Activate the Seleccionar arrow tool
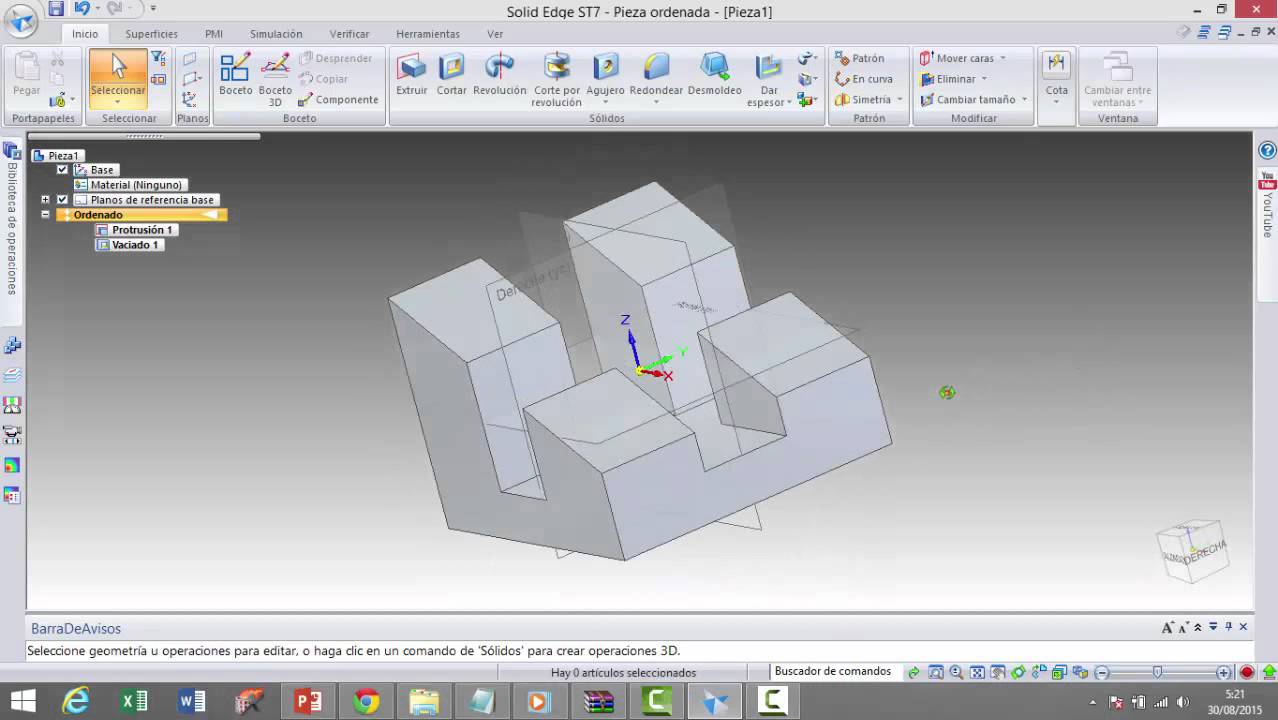Viewport: 1278px width, 720px height. [x=118, y=72]
